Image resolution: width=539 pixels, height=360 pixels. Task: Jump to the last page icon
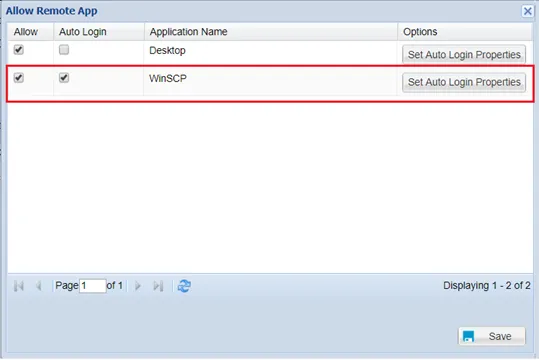[x=158, y=286]
